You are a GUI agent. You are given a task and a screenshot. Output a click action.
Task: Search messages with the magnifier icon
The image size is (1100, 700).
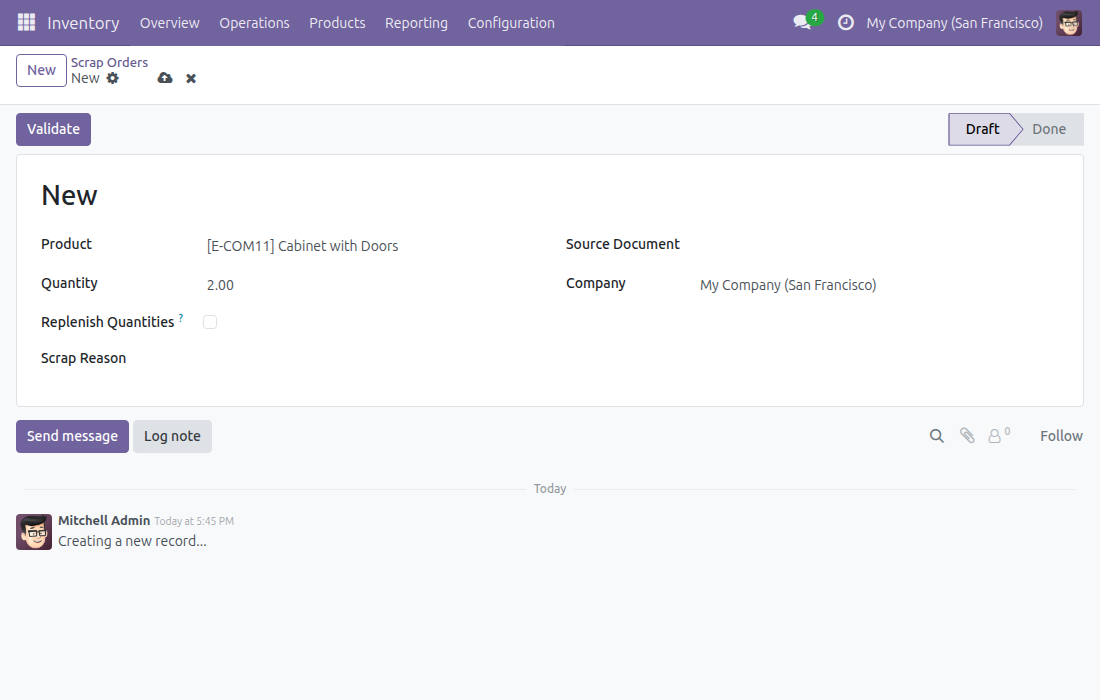coord(937,436)
